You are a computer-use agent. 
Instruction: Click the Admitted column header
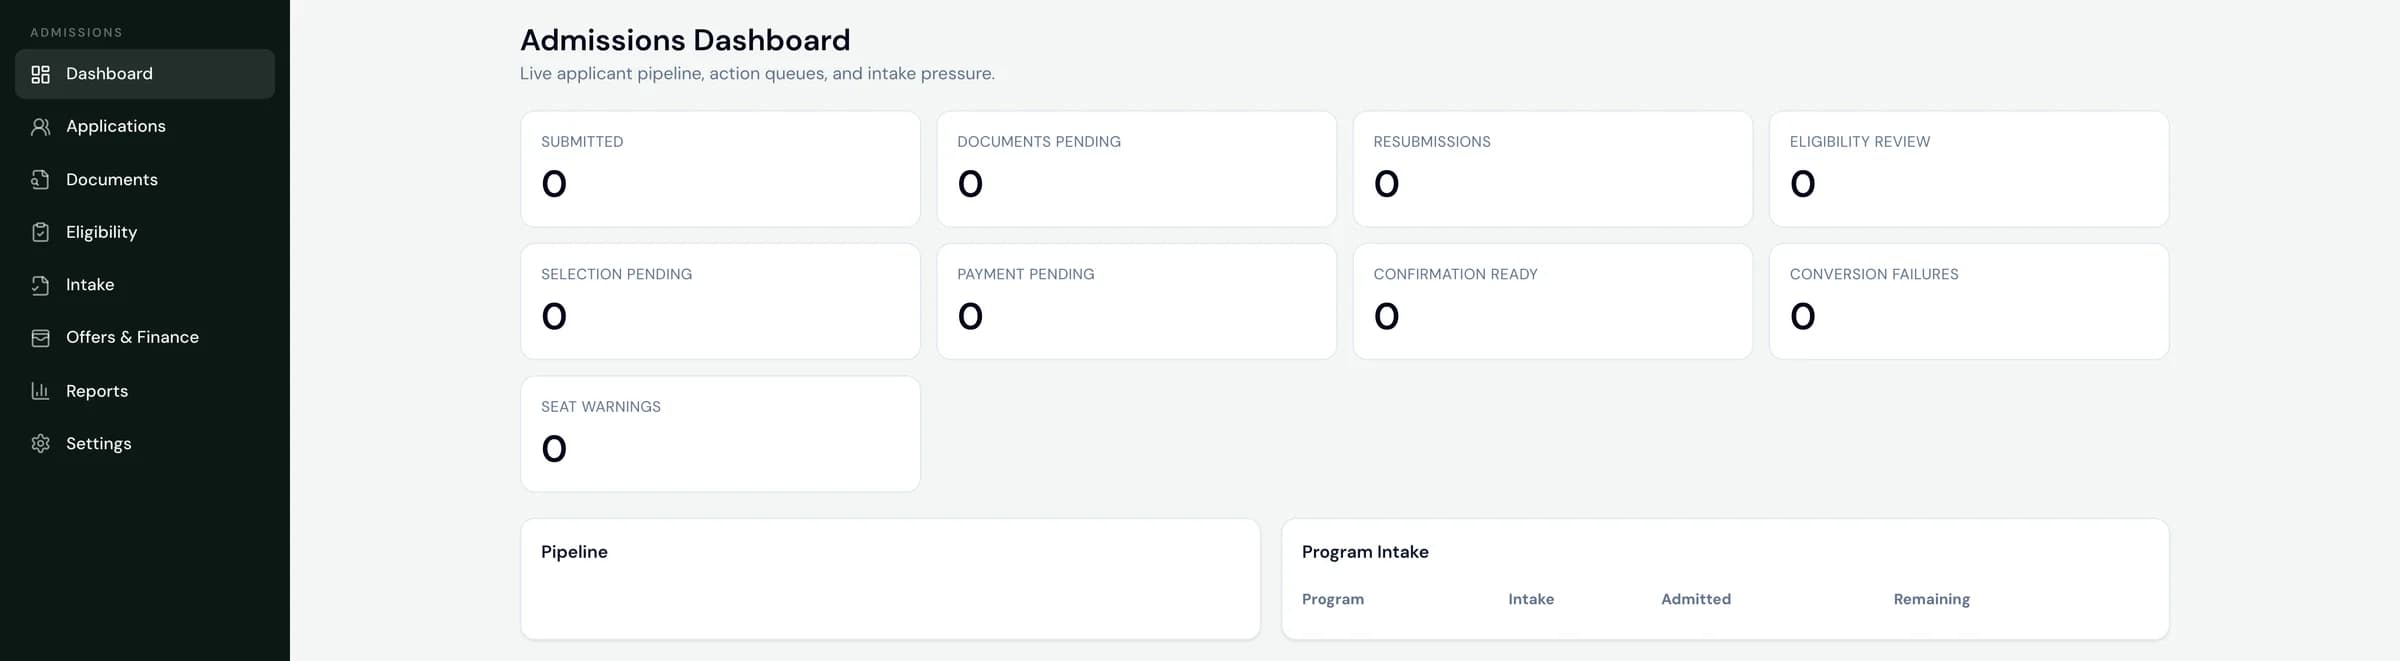click(1695, 599)
